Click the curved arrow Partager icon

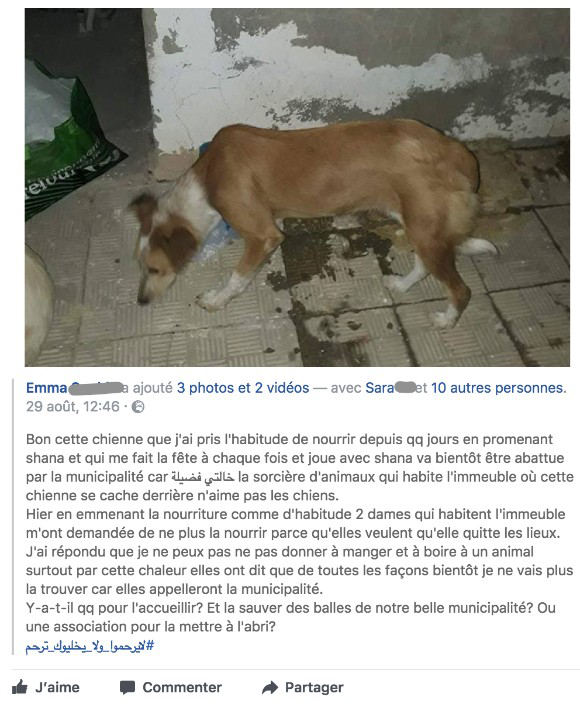pos(270,687)
